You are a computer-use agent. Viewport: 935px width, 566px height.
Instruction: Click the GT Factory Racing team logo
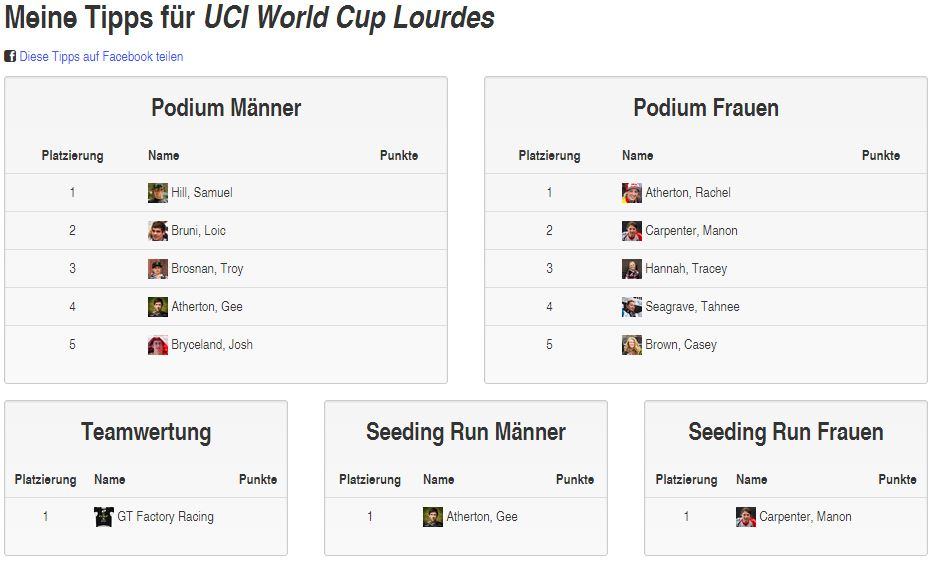click(104, 517)
